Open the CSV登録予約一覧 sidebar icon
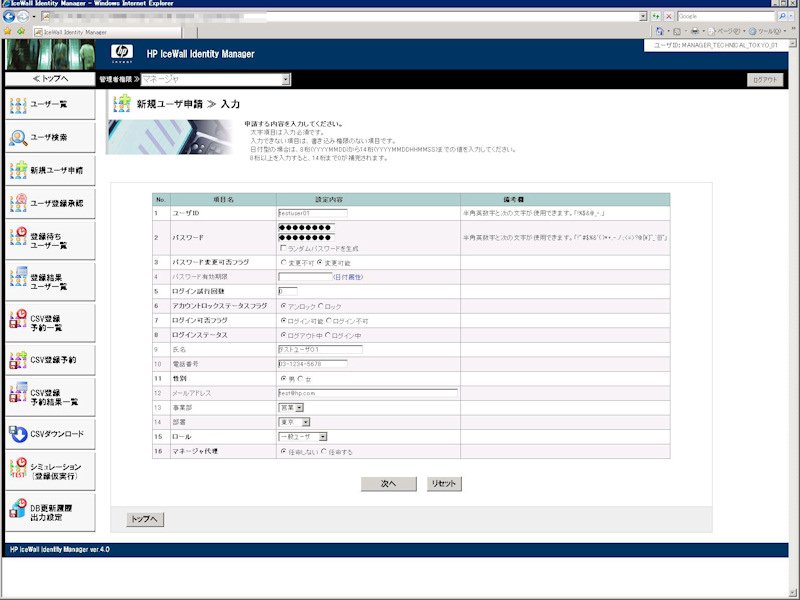 (18, 318)
